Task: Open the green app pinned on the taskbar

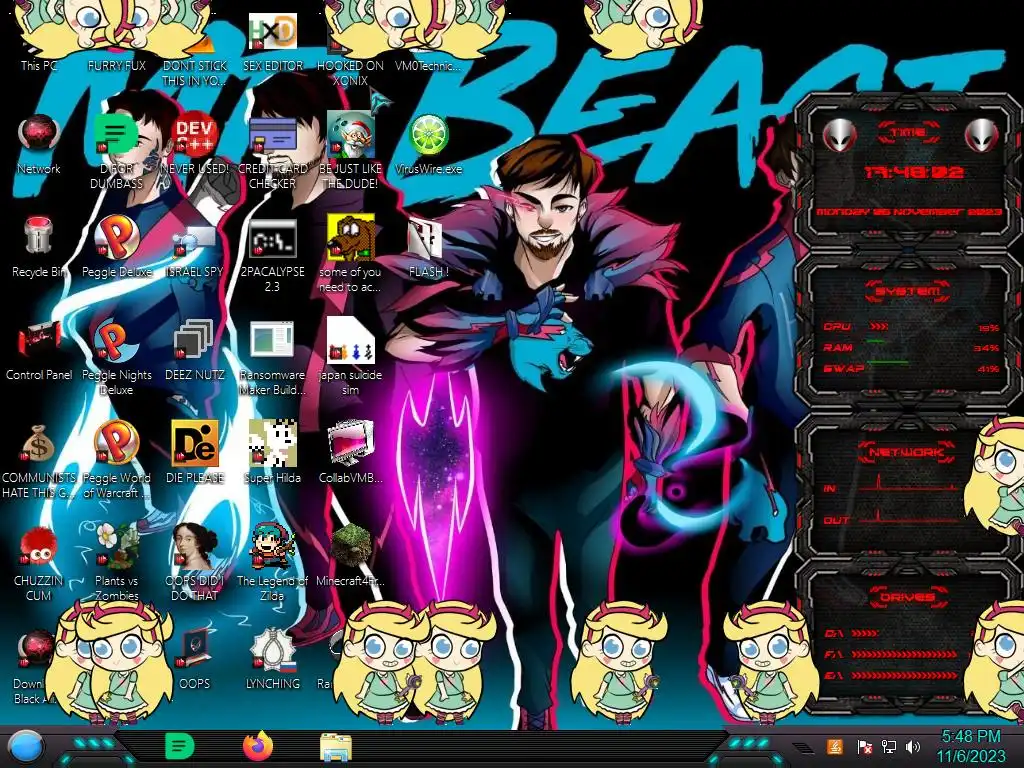Action: click(179, 746)
